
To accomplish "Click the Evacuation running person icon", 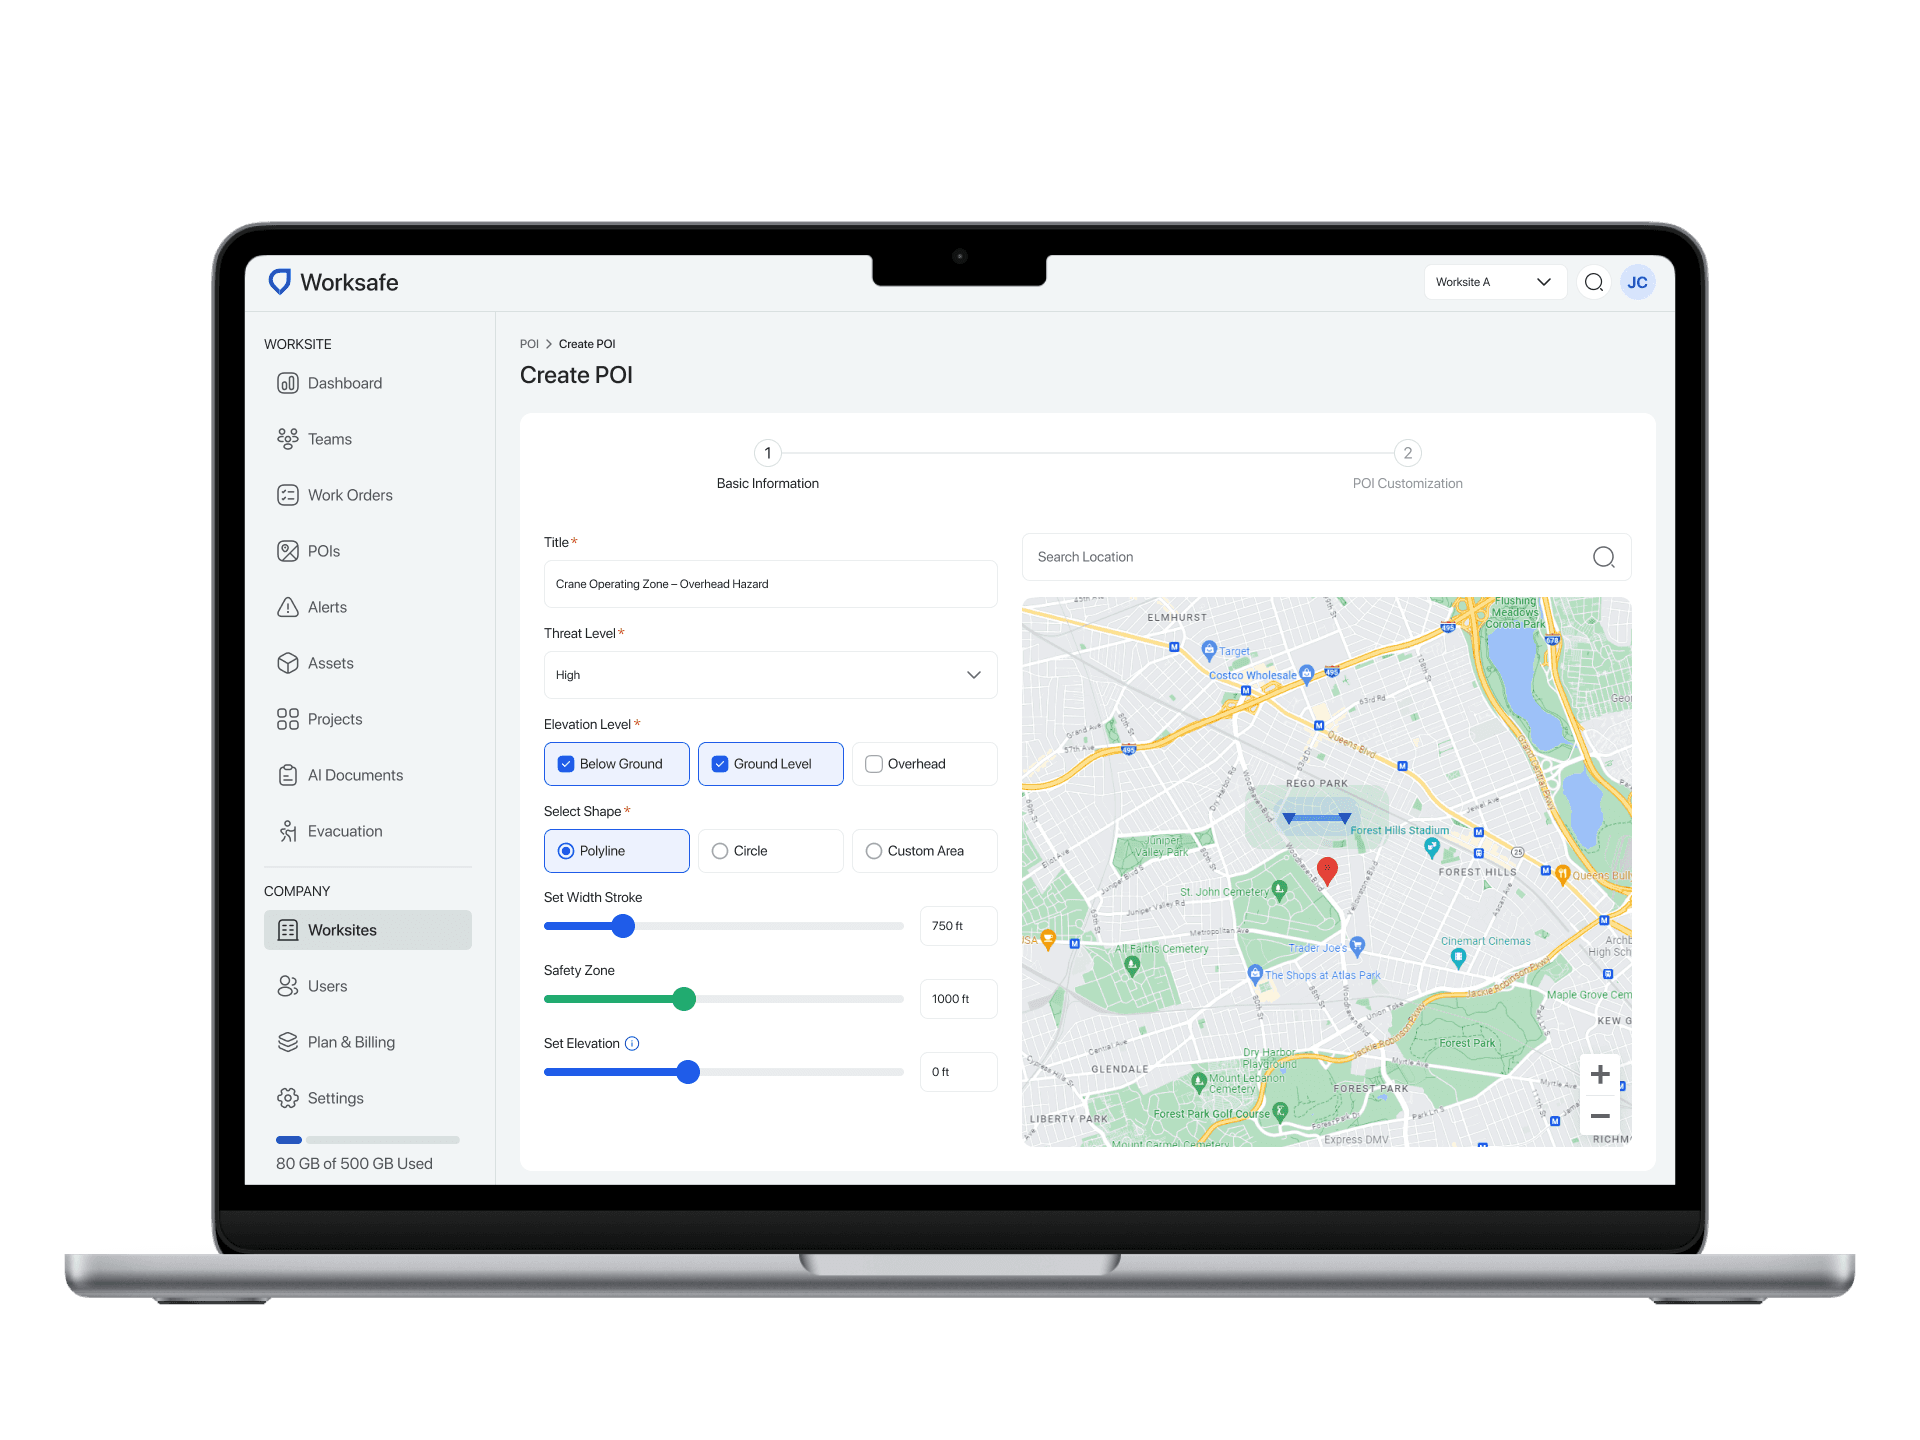I will [x=288, y=831].
